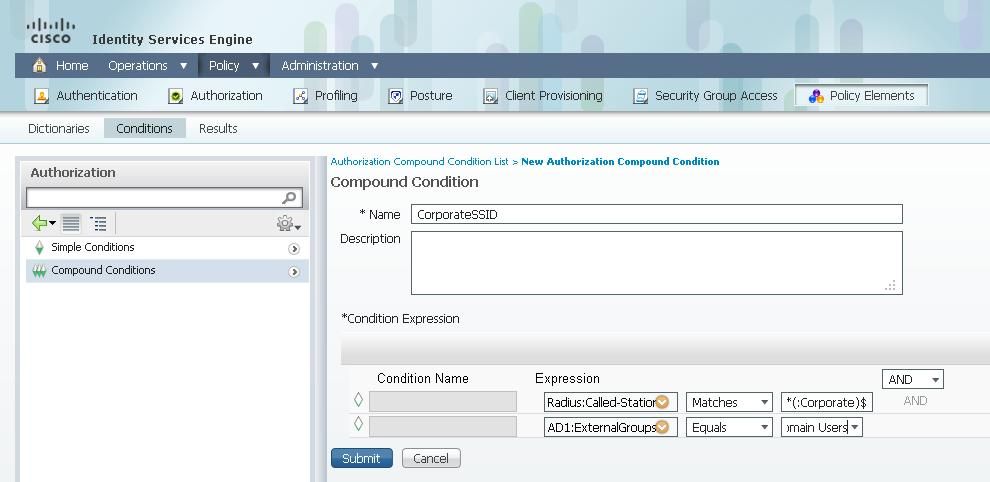Image resolution: width=990 pixels, height=482 pixels.
Task: Click the Authentication tab icon
Action: [x=42, y=96]
